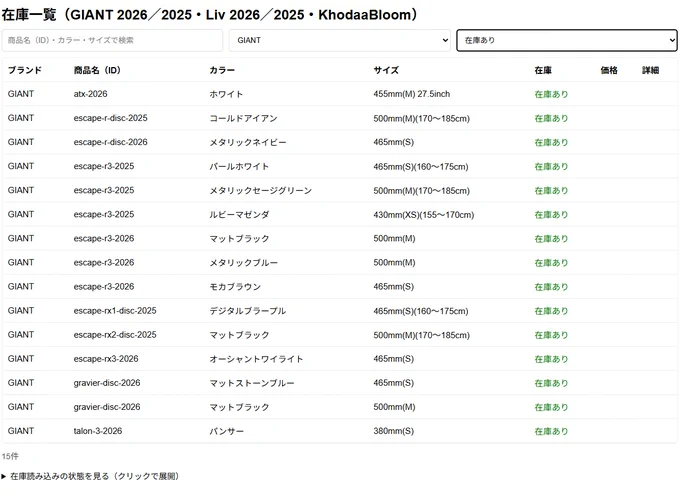This screenshot has width=680, height=497.
Task: Click the ブランド column header
Action: coord(25,70)
